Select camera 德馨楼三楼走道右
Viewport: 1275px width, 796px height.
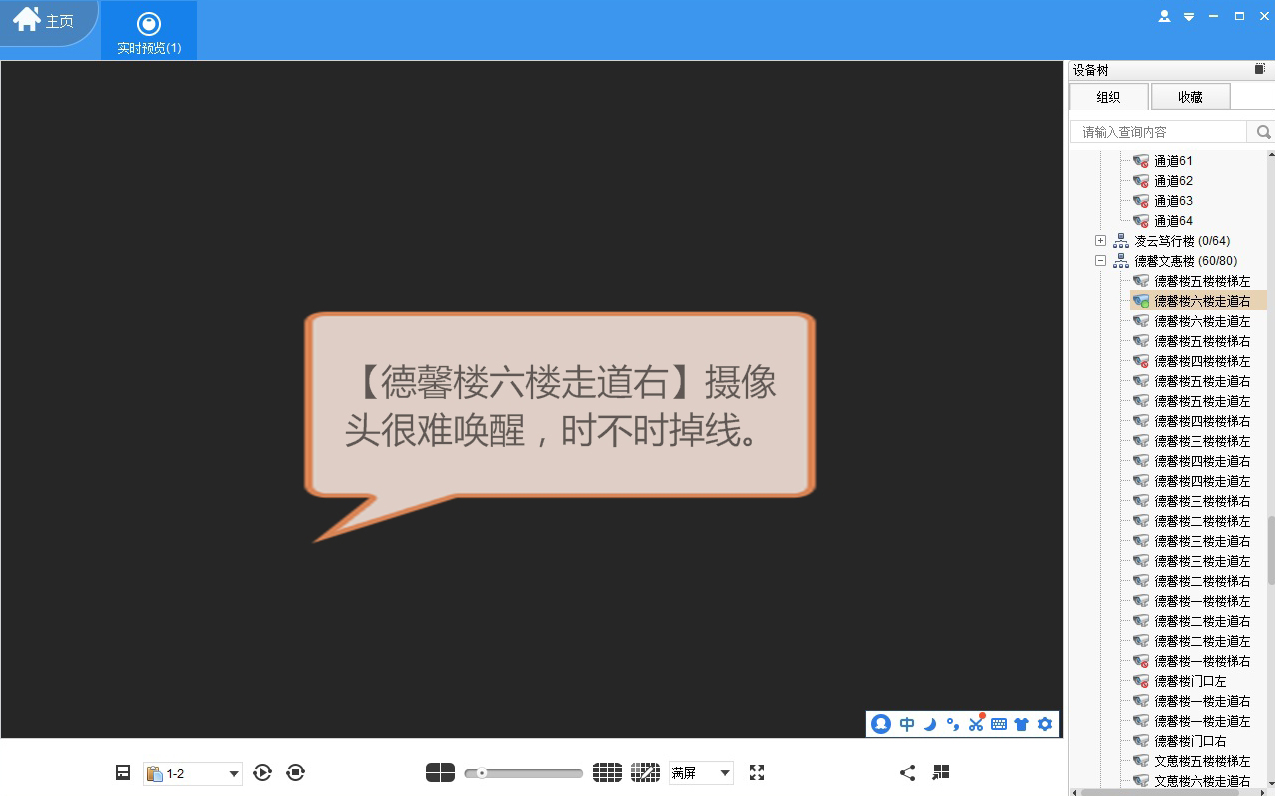click(x=1202, y=541)
